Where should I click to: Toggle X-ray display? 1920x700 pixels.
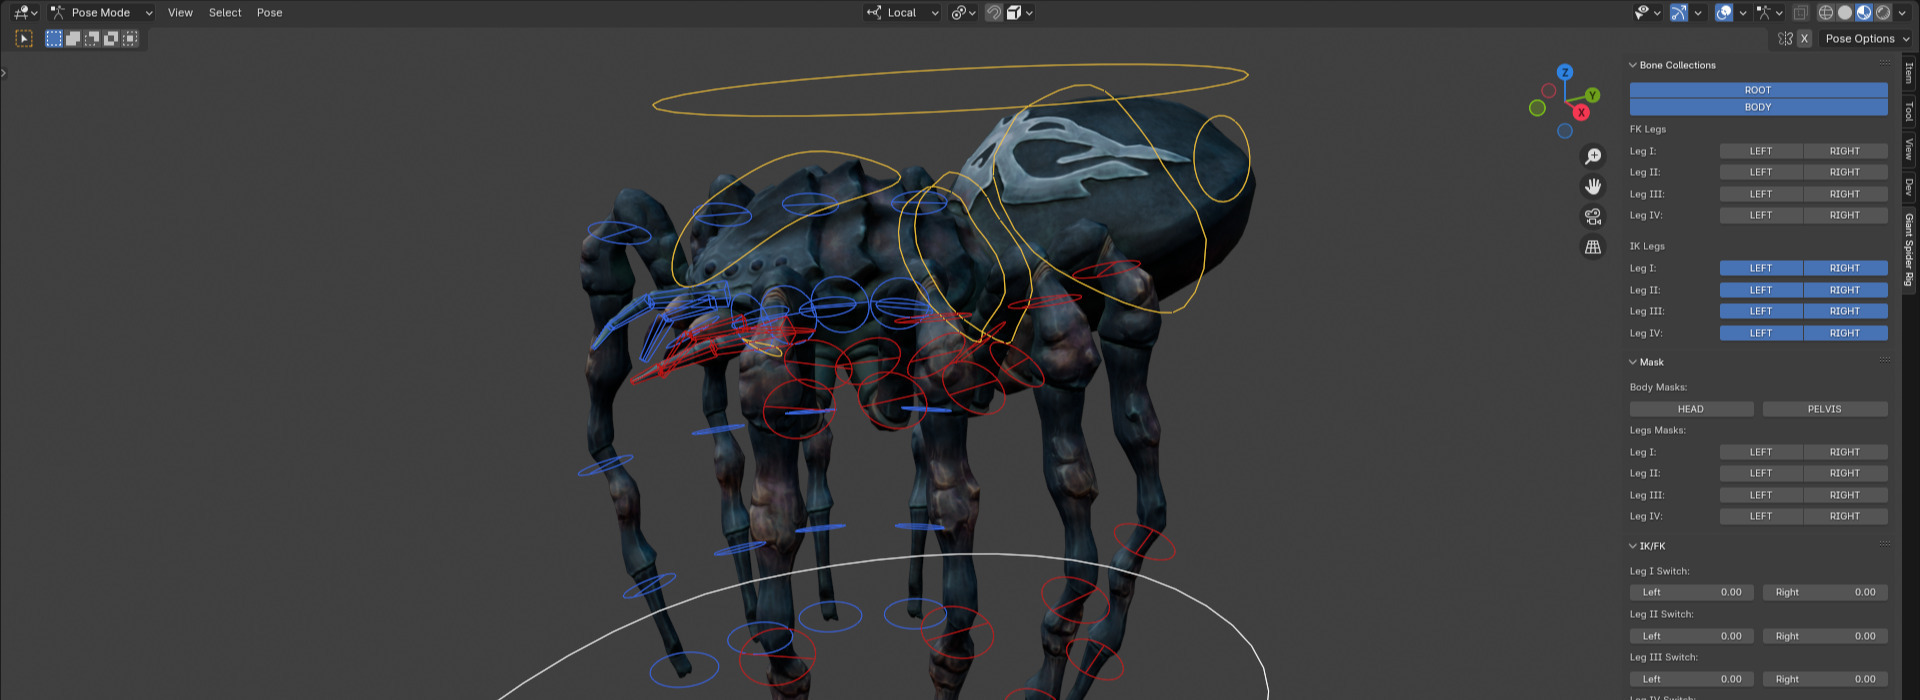1801,13
